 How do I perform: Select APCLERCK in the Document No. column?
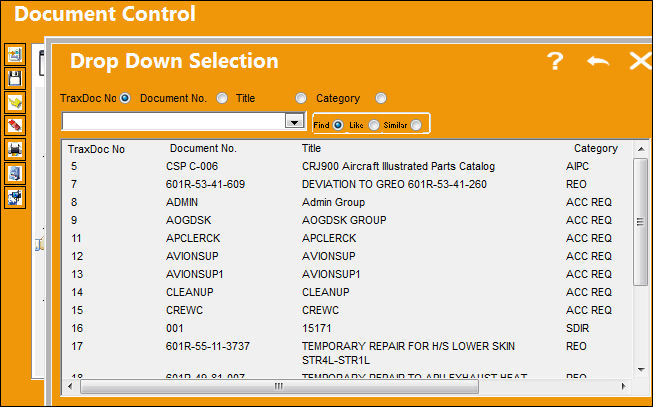click(x=193, y=238)
